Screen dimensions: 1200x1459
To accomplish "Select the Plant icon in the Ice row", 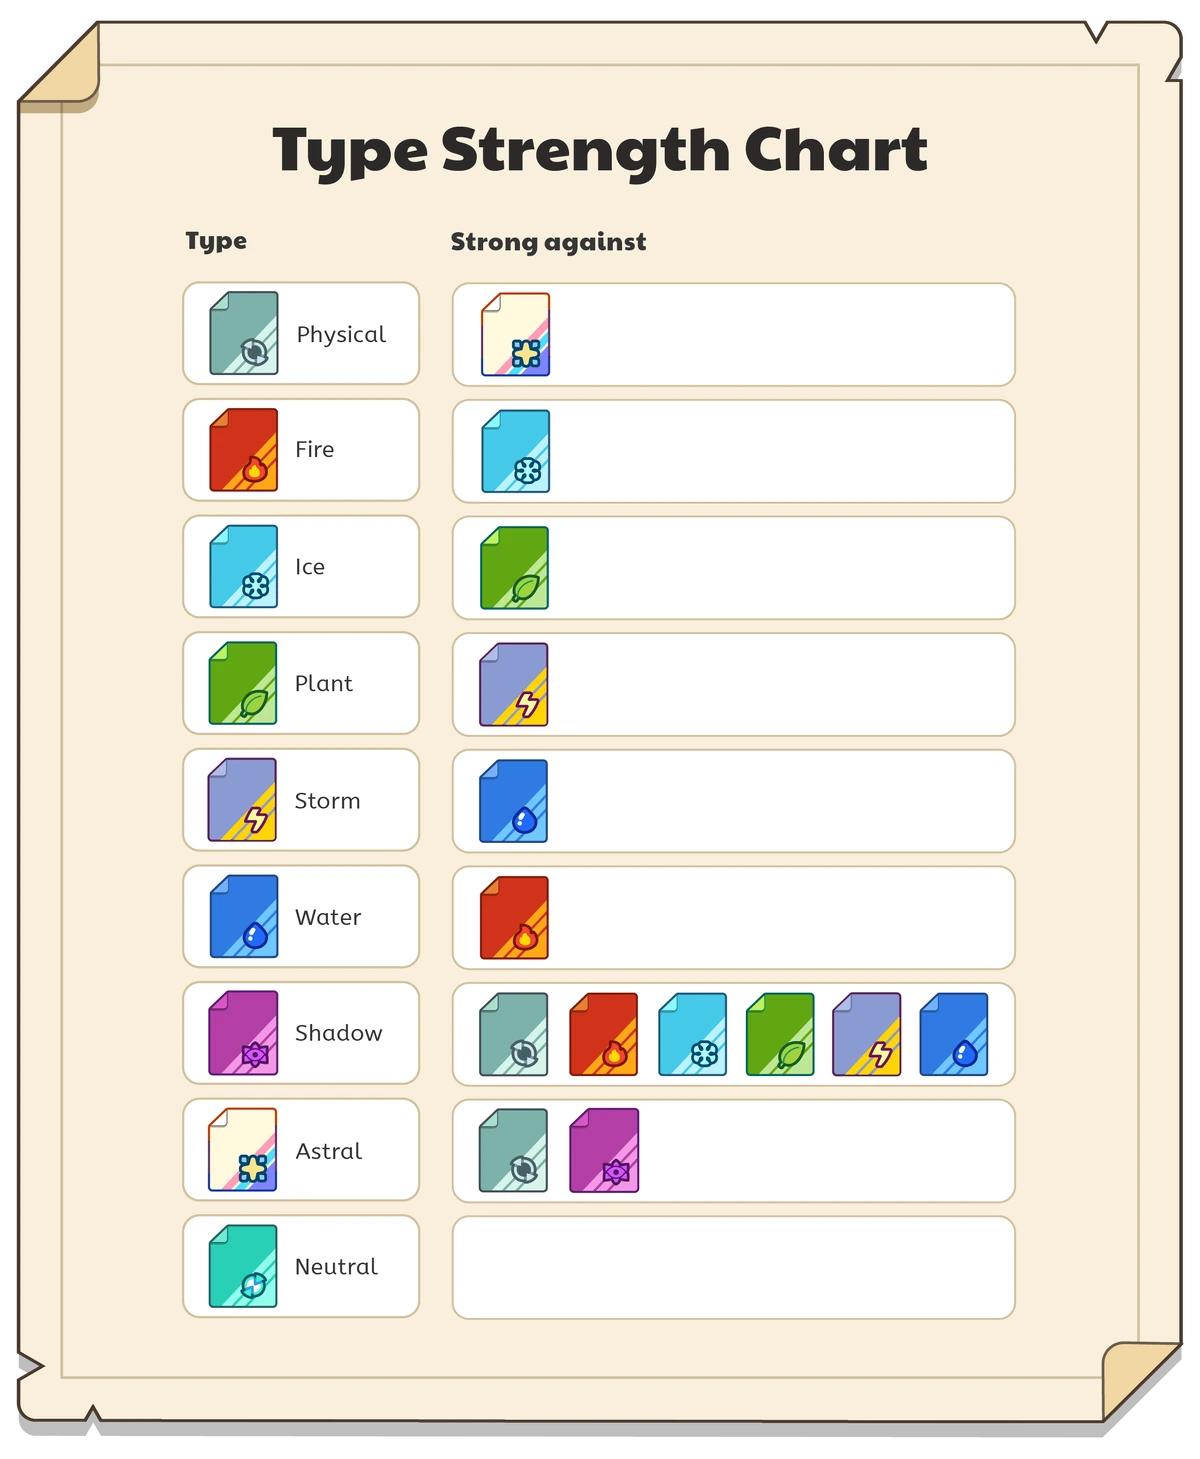I will (515, 568).
